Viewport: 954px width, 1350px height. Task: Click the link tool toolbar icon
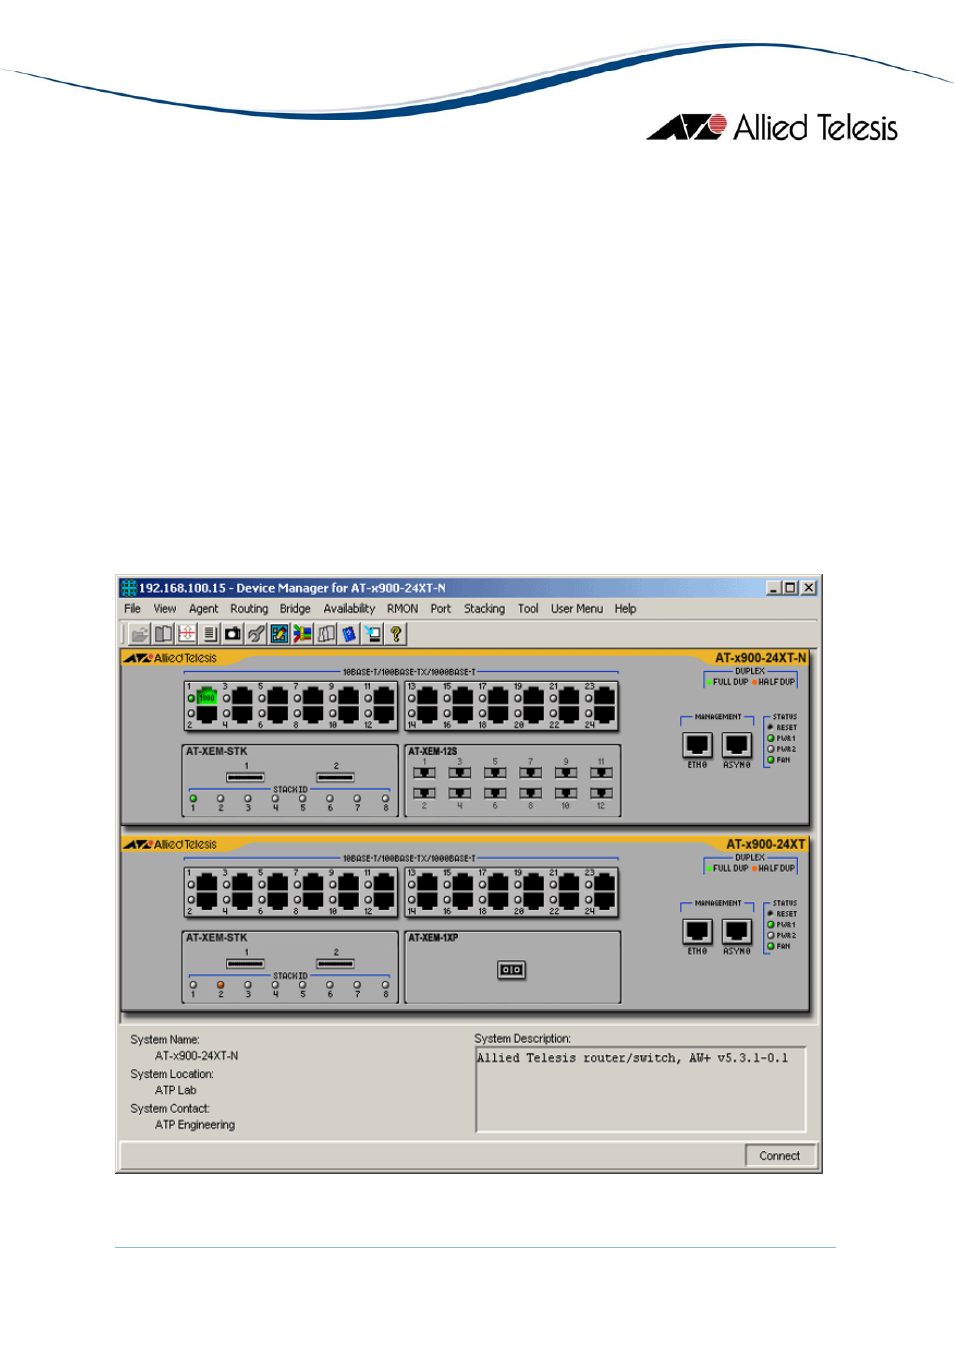(x=256, y=634)
